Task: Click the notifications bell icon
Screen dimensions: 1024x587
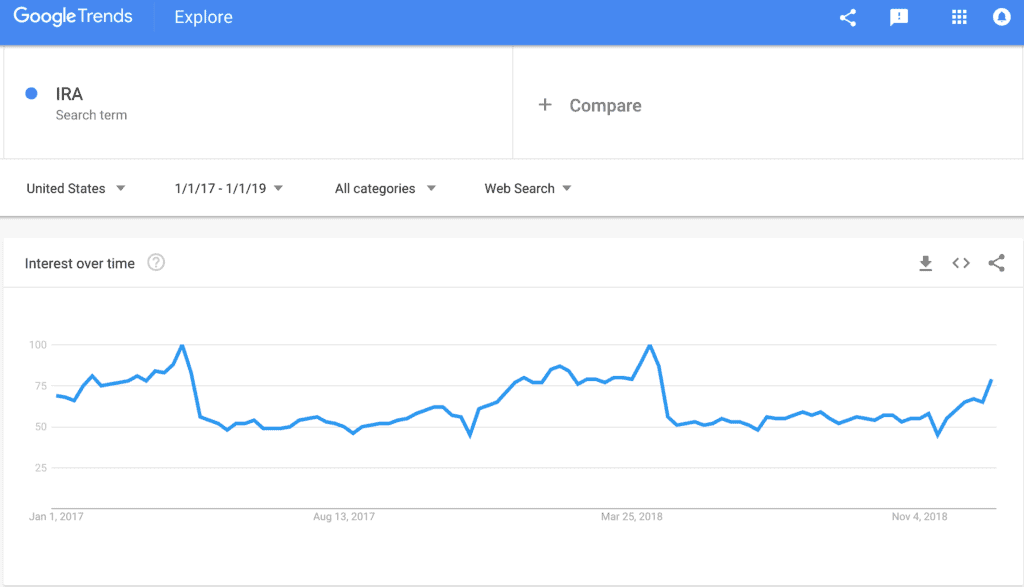Action: [1001, 17]
